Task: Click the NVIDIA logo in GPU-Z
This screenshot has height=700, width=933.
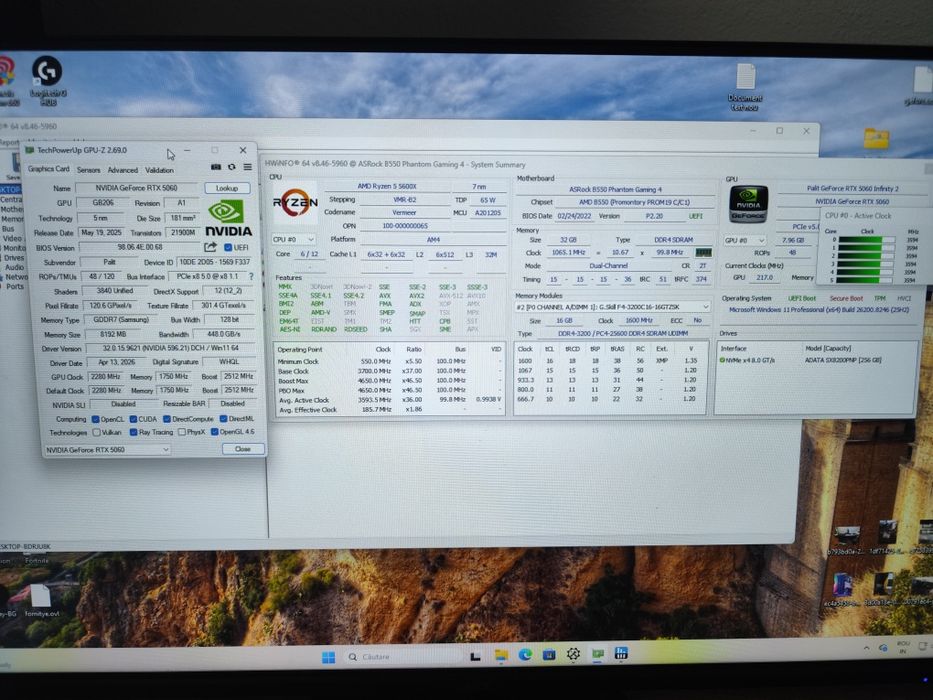Action: click(x=228, y=218)
